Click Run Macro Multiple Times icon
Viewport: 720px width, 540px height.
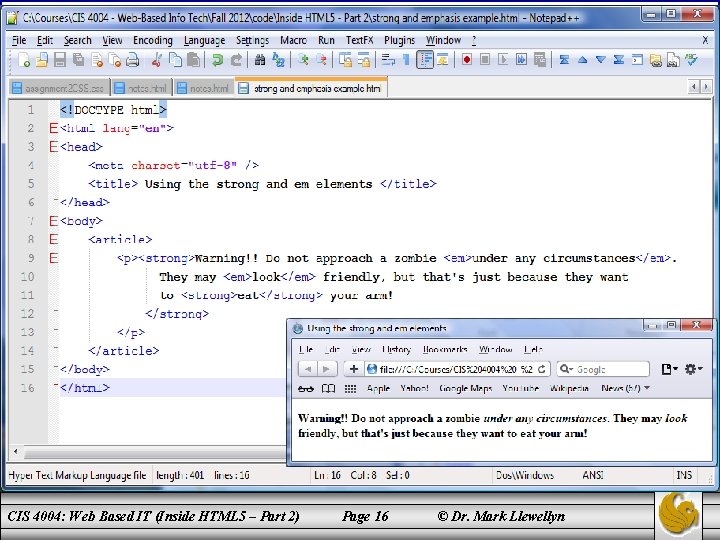coord(521,60)
